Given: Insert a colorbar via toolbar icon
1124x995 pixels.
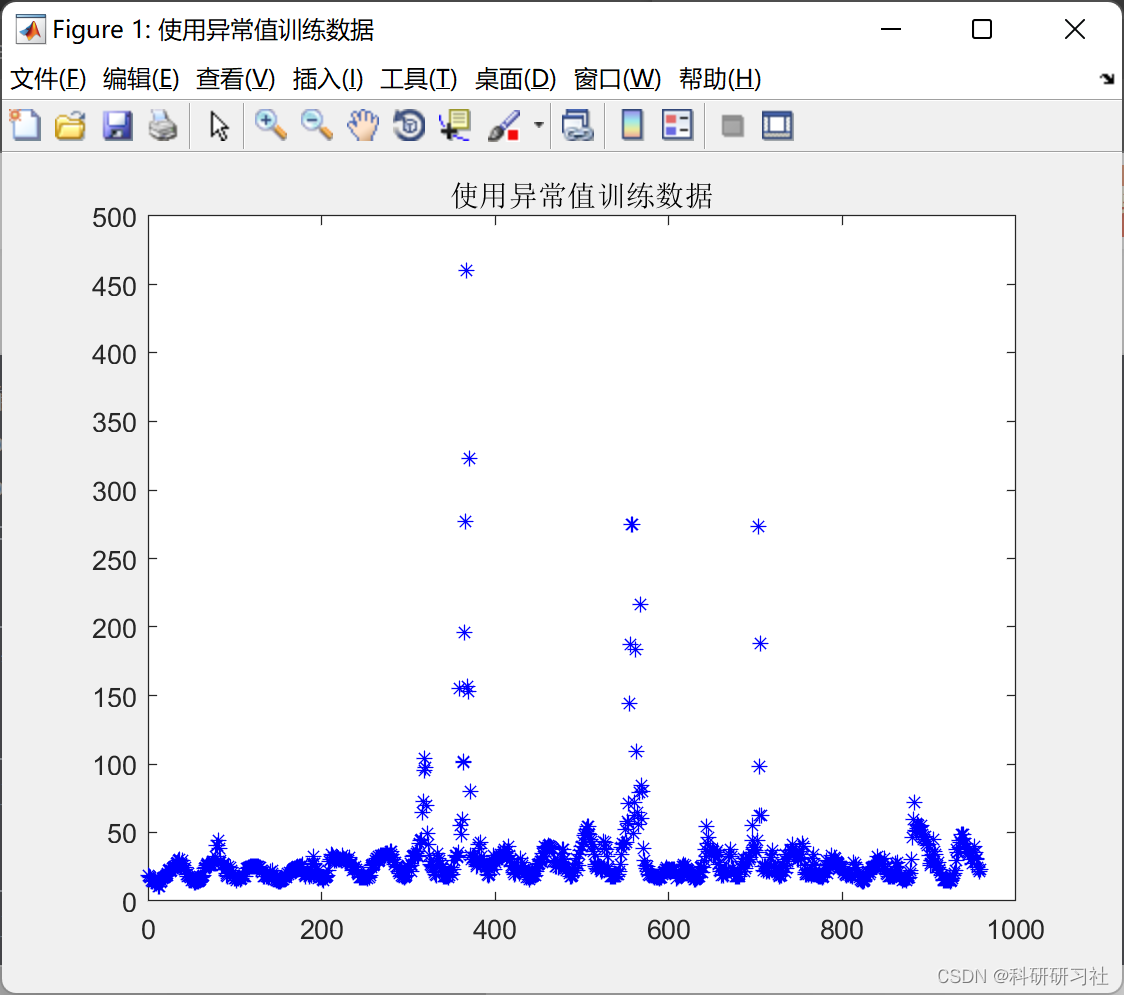Looking at the screenshot, I should click(632, 125).
